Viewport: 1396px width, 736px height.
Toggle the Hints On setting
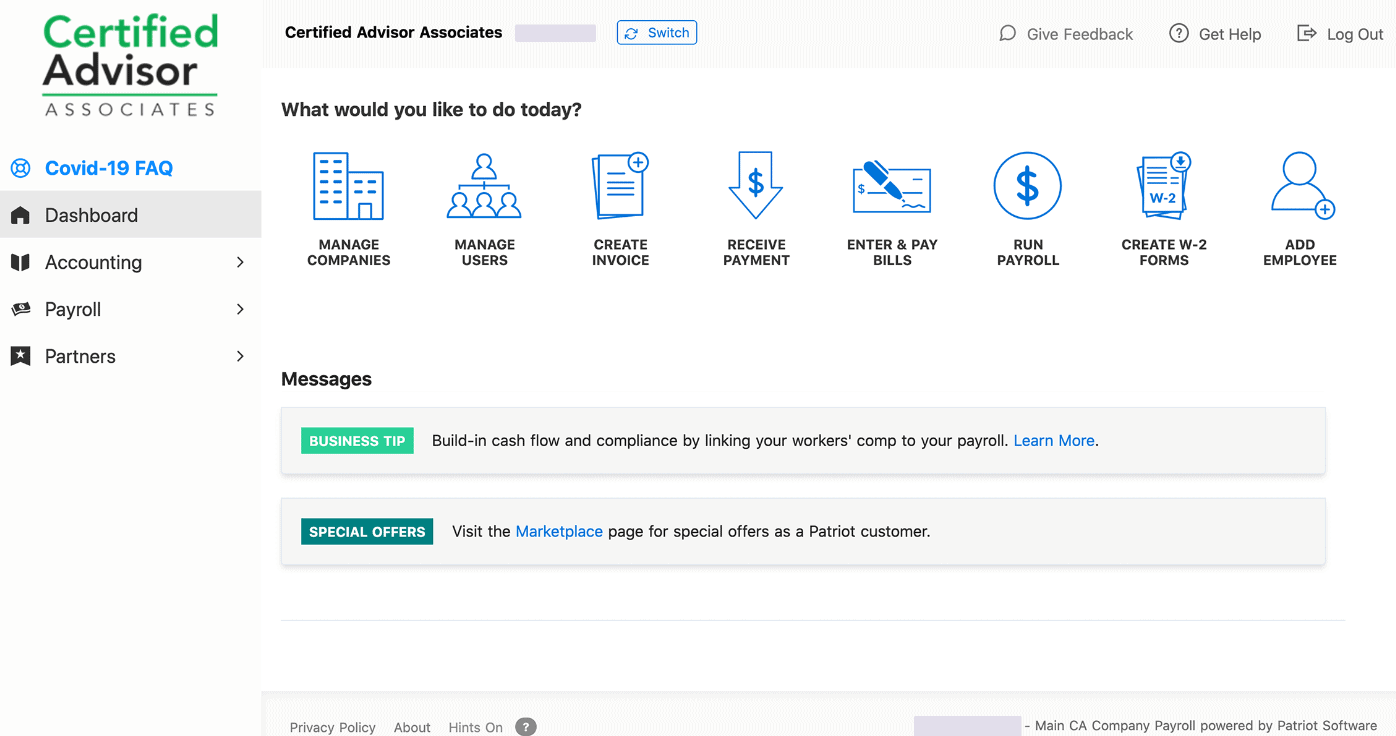tap(475, 727)
